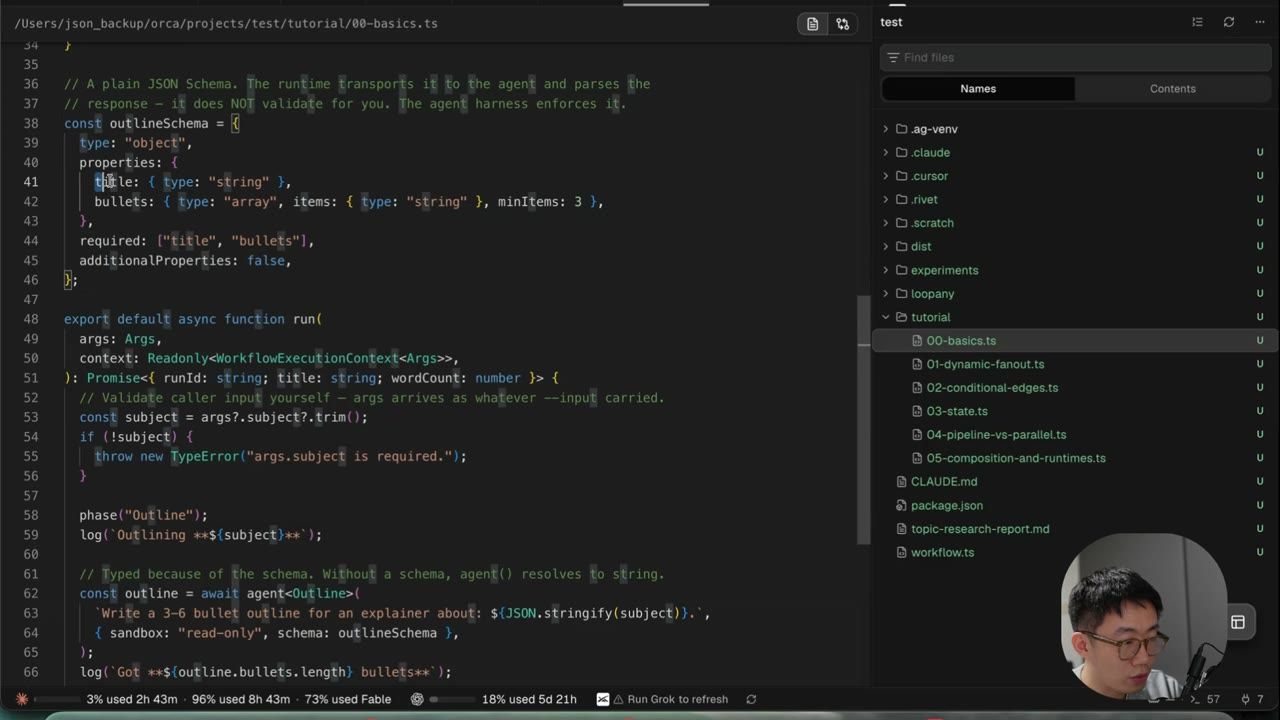1280x720 pixels.
Task: Click the "96% used 8h 43m" status text
Action: [x=240, y=699]
